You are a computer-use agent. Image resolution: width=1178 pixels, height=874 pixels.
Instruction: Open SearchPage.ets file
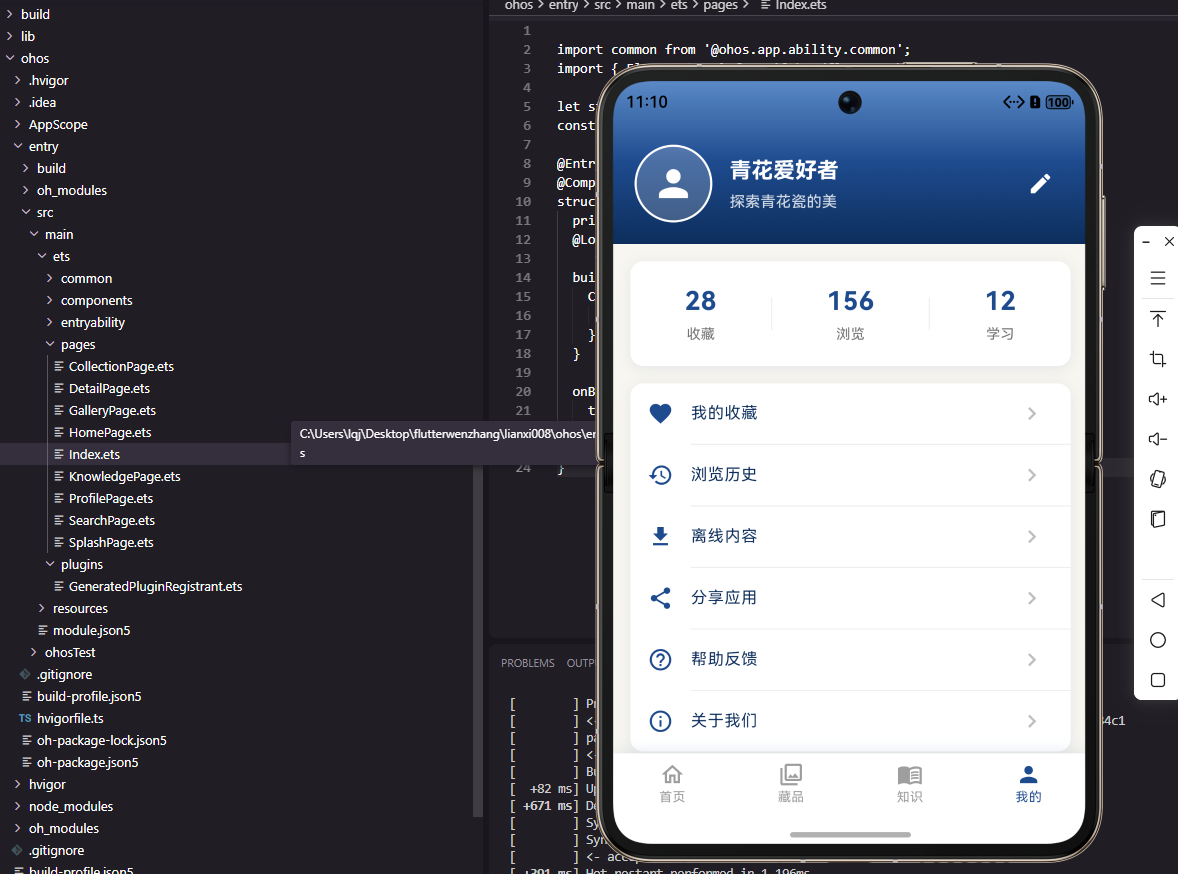coord(111,520)
